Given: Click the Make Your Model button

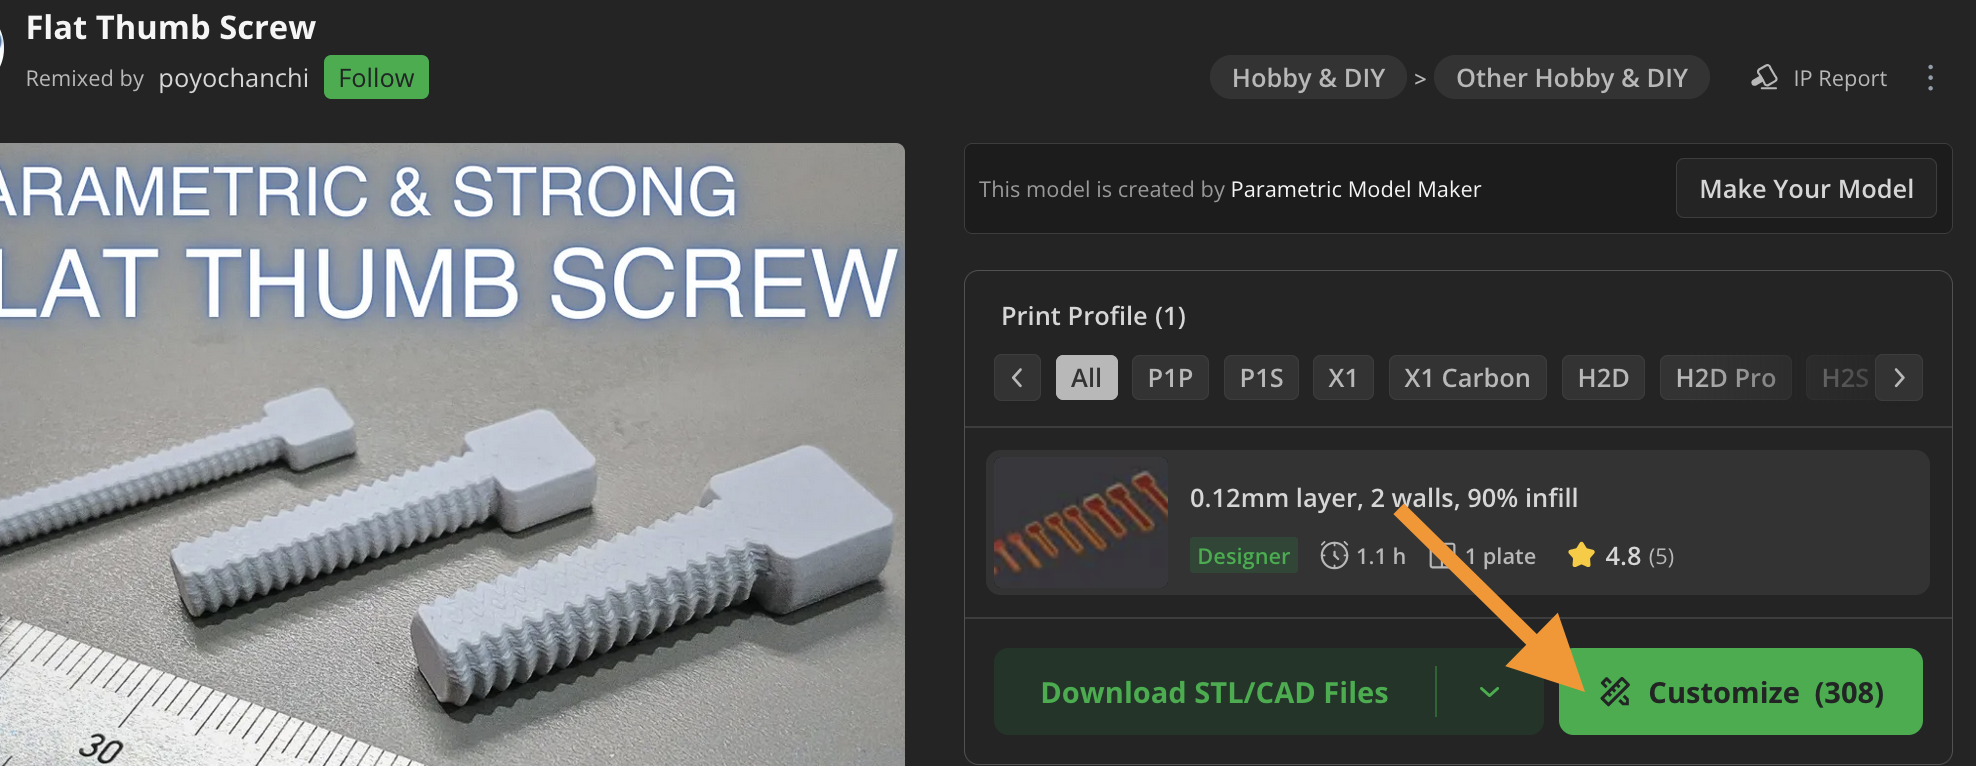Looking at the screenshot, I should click(x=1806, y=189).
